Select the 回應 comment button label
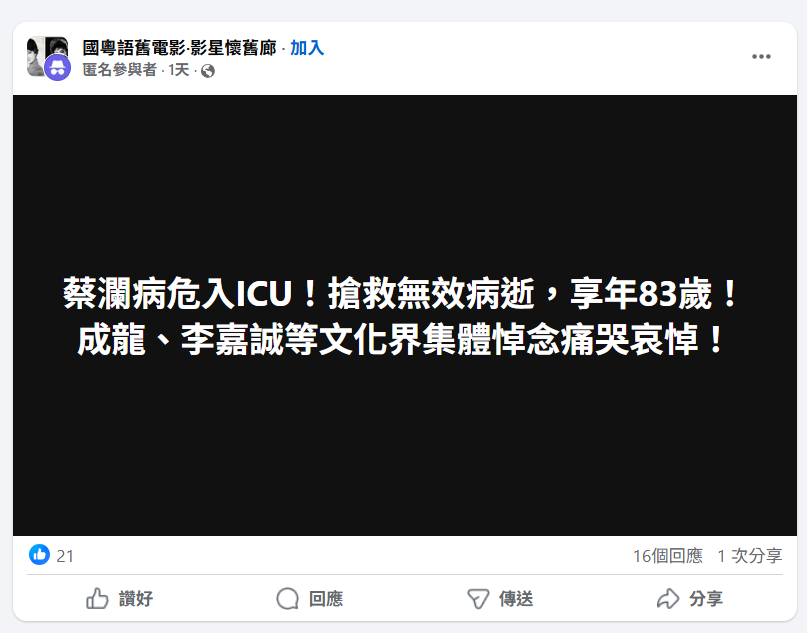The image size is (807, 633). tap(326, 599)
